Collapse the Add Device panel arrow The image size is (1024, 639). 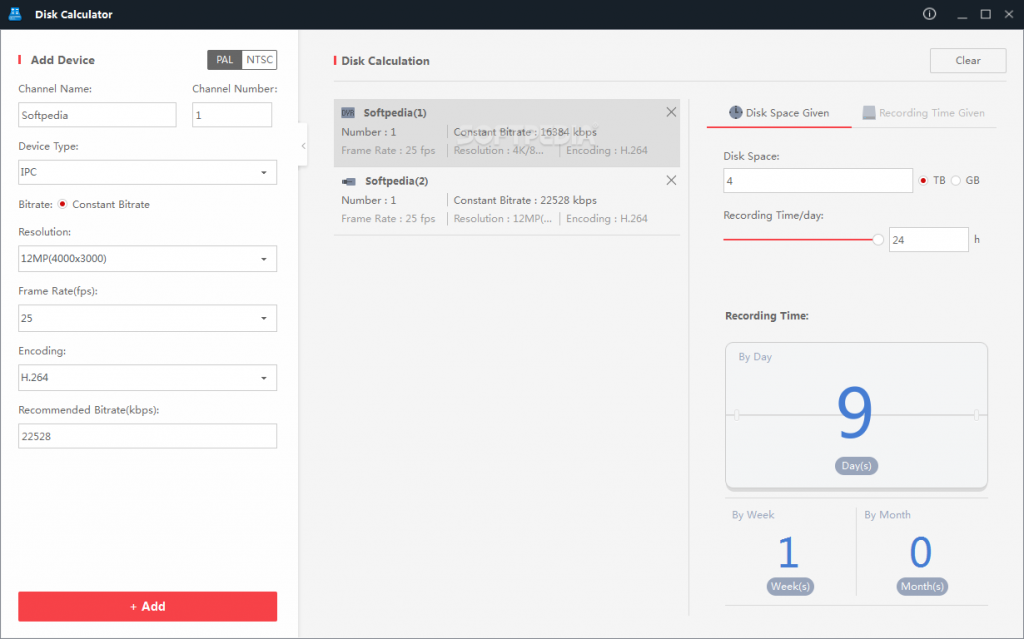tap(303, 146)
